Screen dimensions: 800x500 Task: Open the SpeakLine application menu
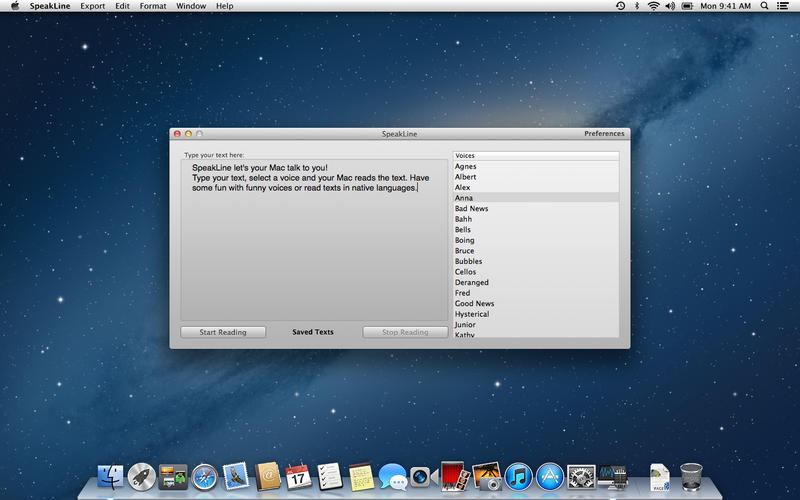49,6
